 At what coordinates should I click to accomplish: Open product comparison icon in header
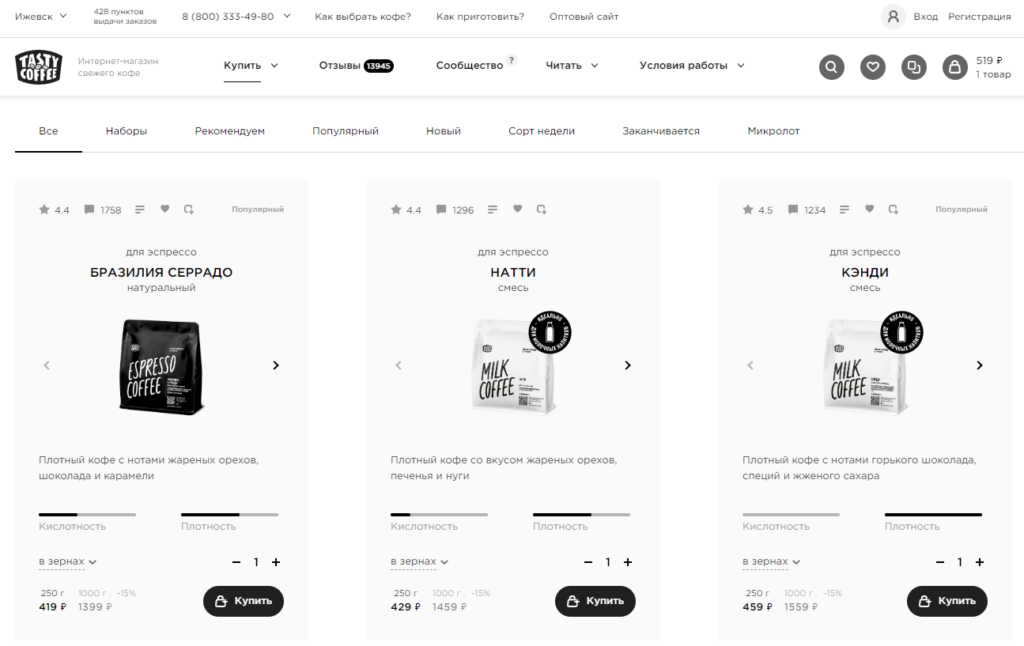point(914,67)
